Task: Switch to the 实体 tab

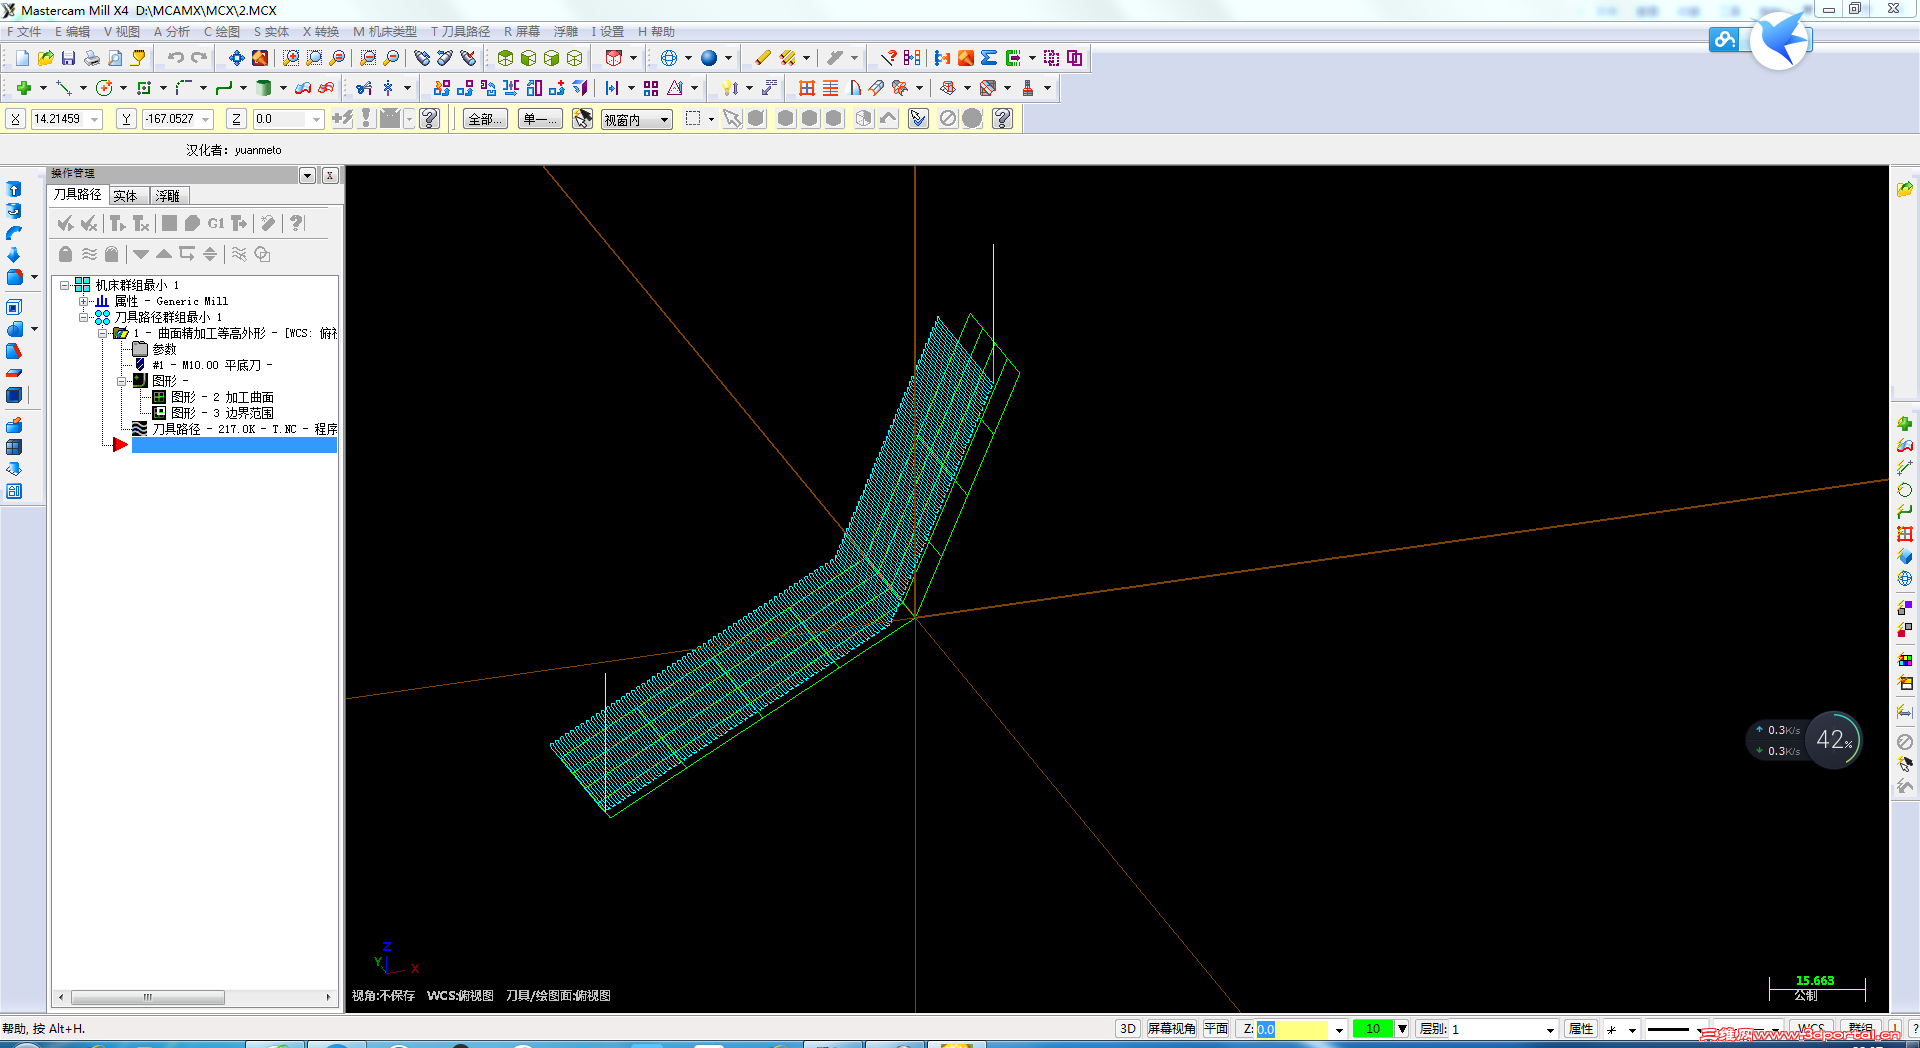Action: [x=126, y=196]
